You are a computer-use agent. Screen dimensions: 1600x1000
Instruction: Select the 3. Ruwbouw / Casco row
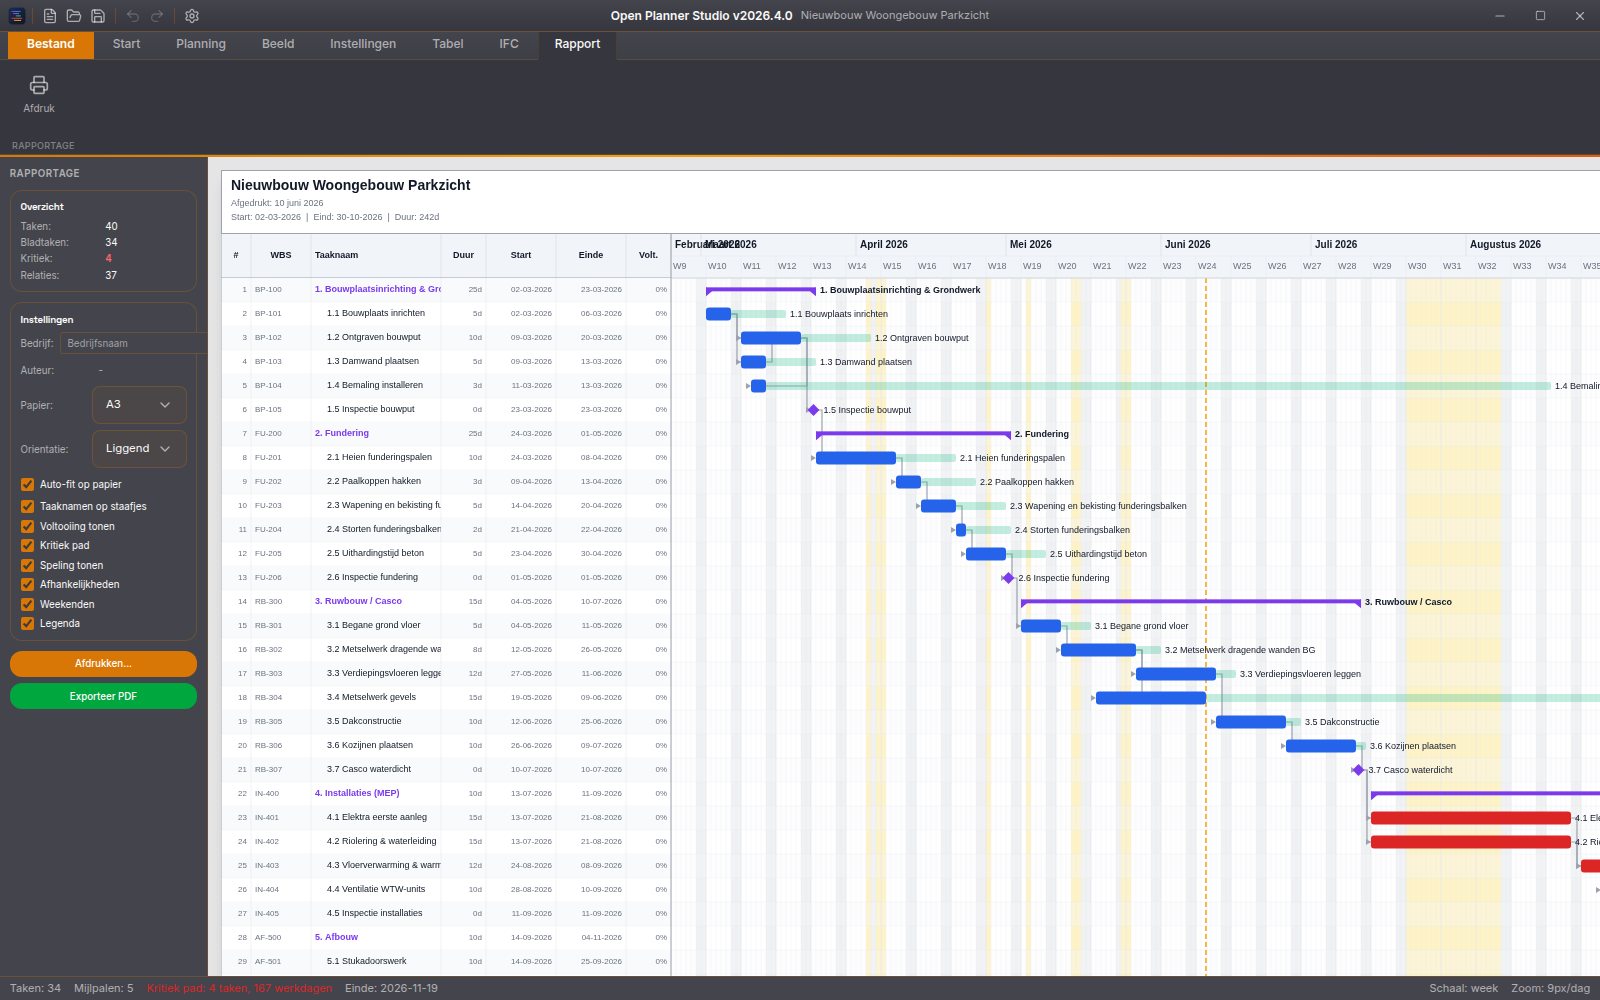[x=446, y=602]
